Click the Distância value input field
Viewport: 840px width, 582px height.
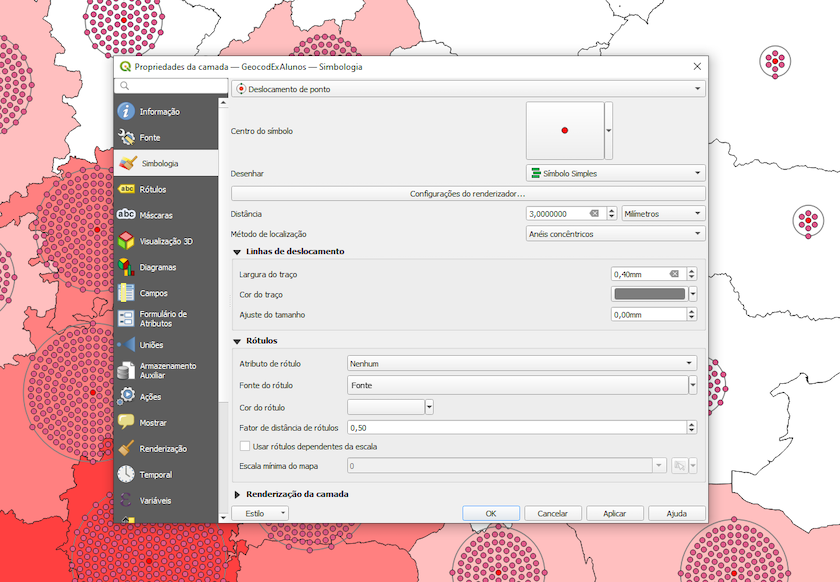point(557,214)
